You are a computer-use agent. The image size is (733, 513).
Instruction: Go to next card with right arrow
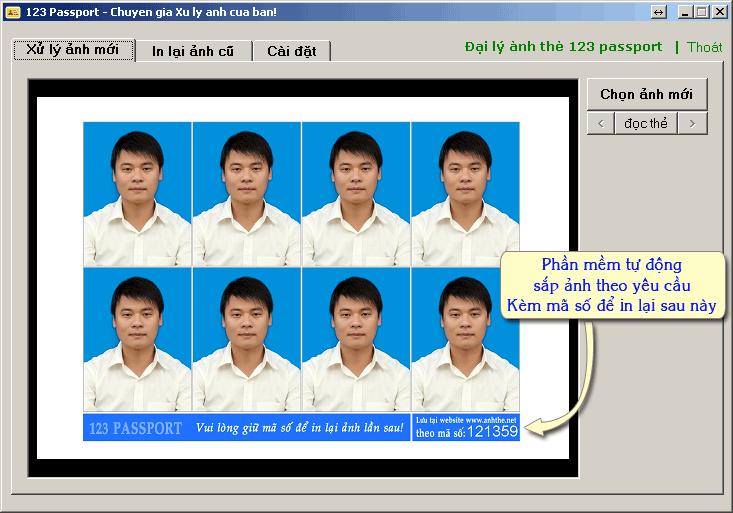pyautogui.click(x=692, y=123)
